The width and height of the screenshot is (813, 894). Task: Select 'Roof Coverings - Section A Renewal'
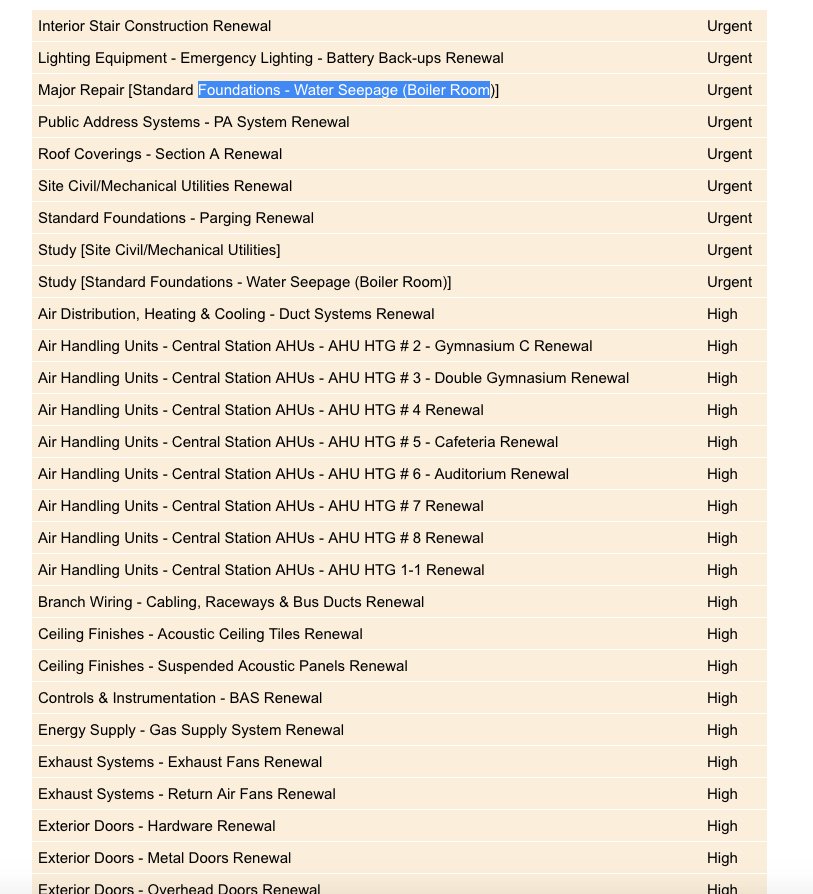pyautogui.click(x=160, y=154)
